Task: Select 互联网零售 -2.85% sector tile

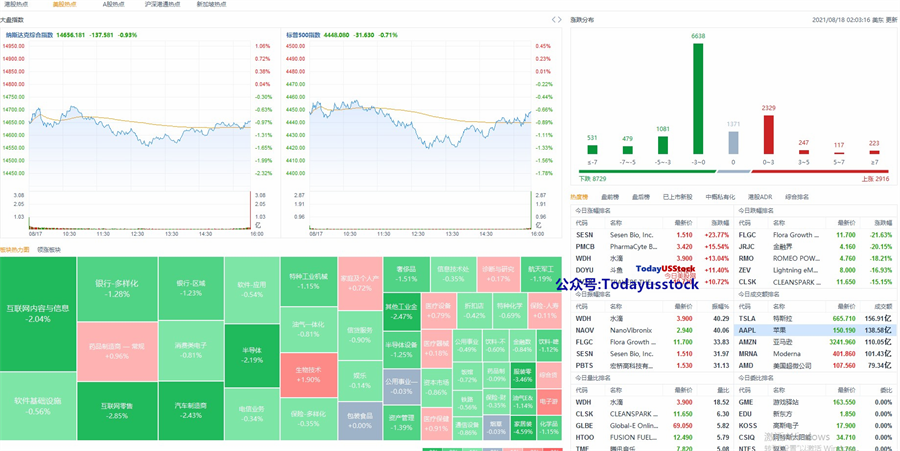Action: (117, 411)
